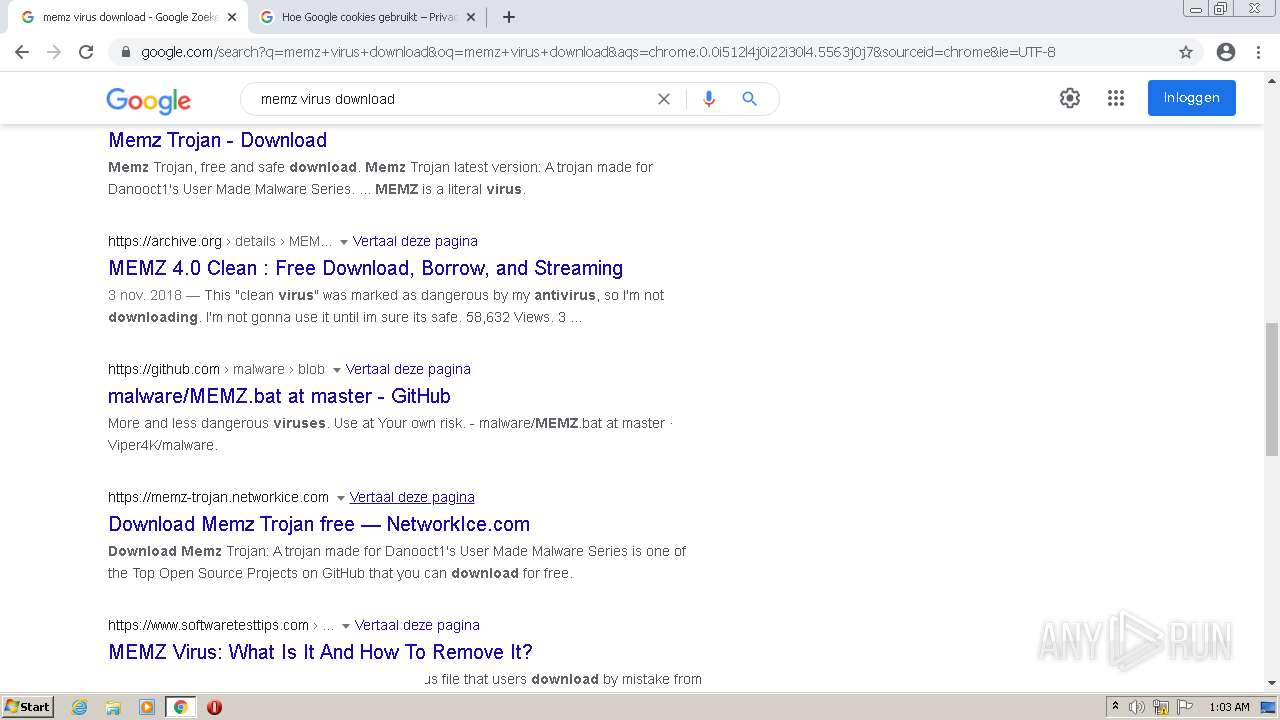Image resolution: width=1280 pixels, height=720 pixels.
Task: Click the scrollbar down arrow
Action: [1272, 683]
